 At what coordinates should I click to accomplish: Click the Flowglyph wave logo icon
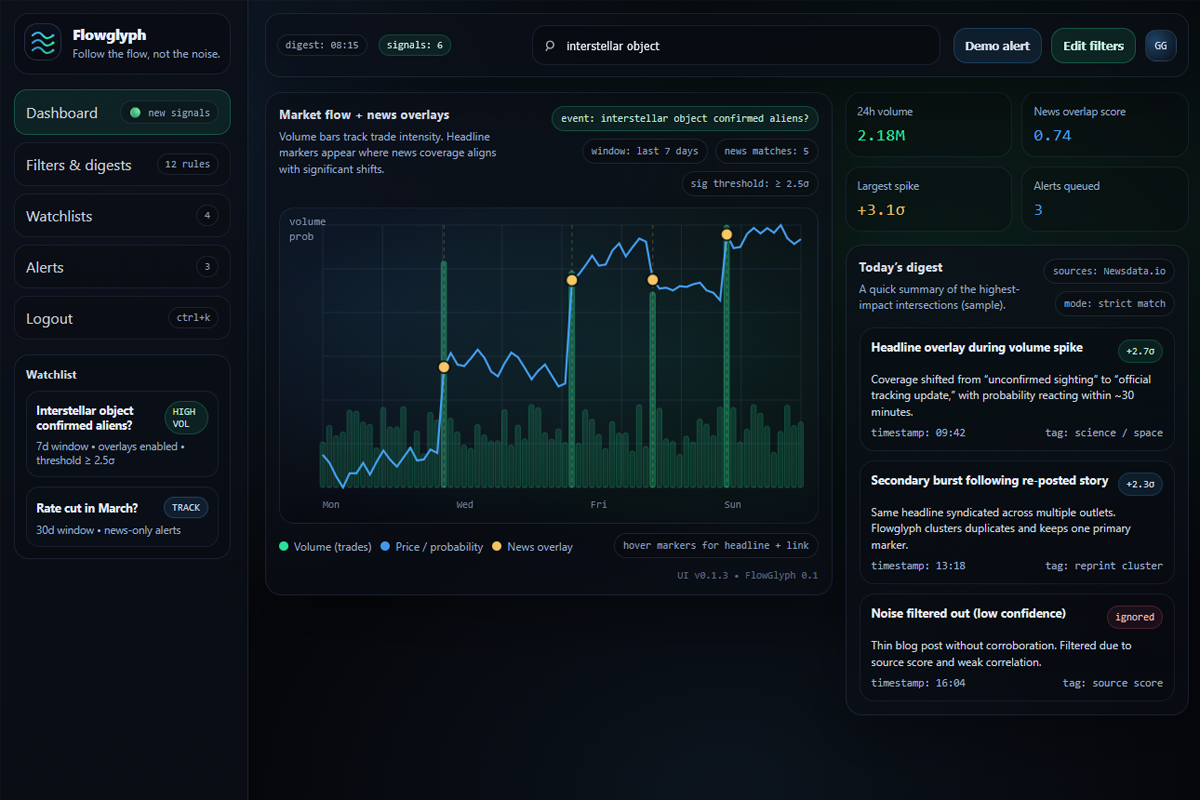43,43
